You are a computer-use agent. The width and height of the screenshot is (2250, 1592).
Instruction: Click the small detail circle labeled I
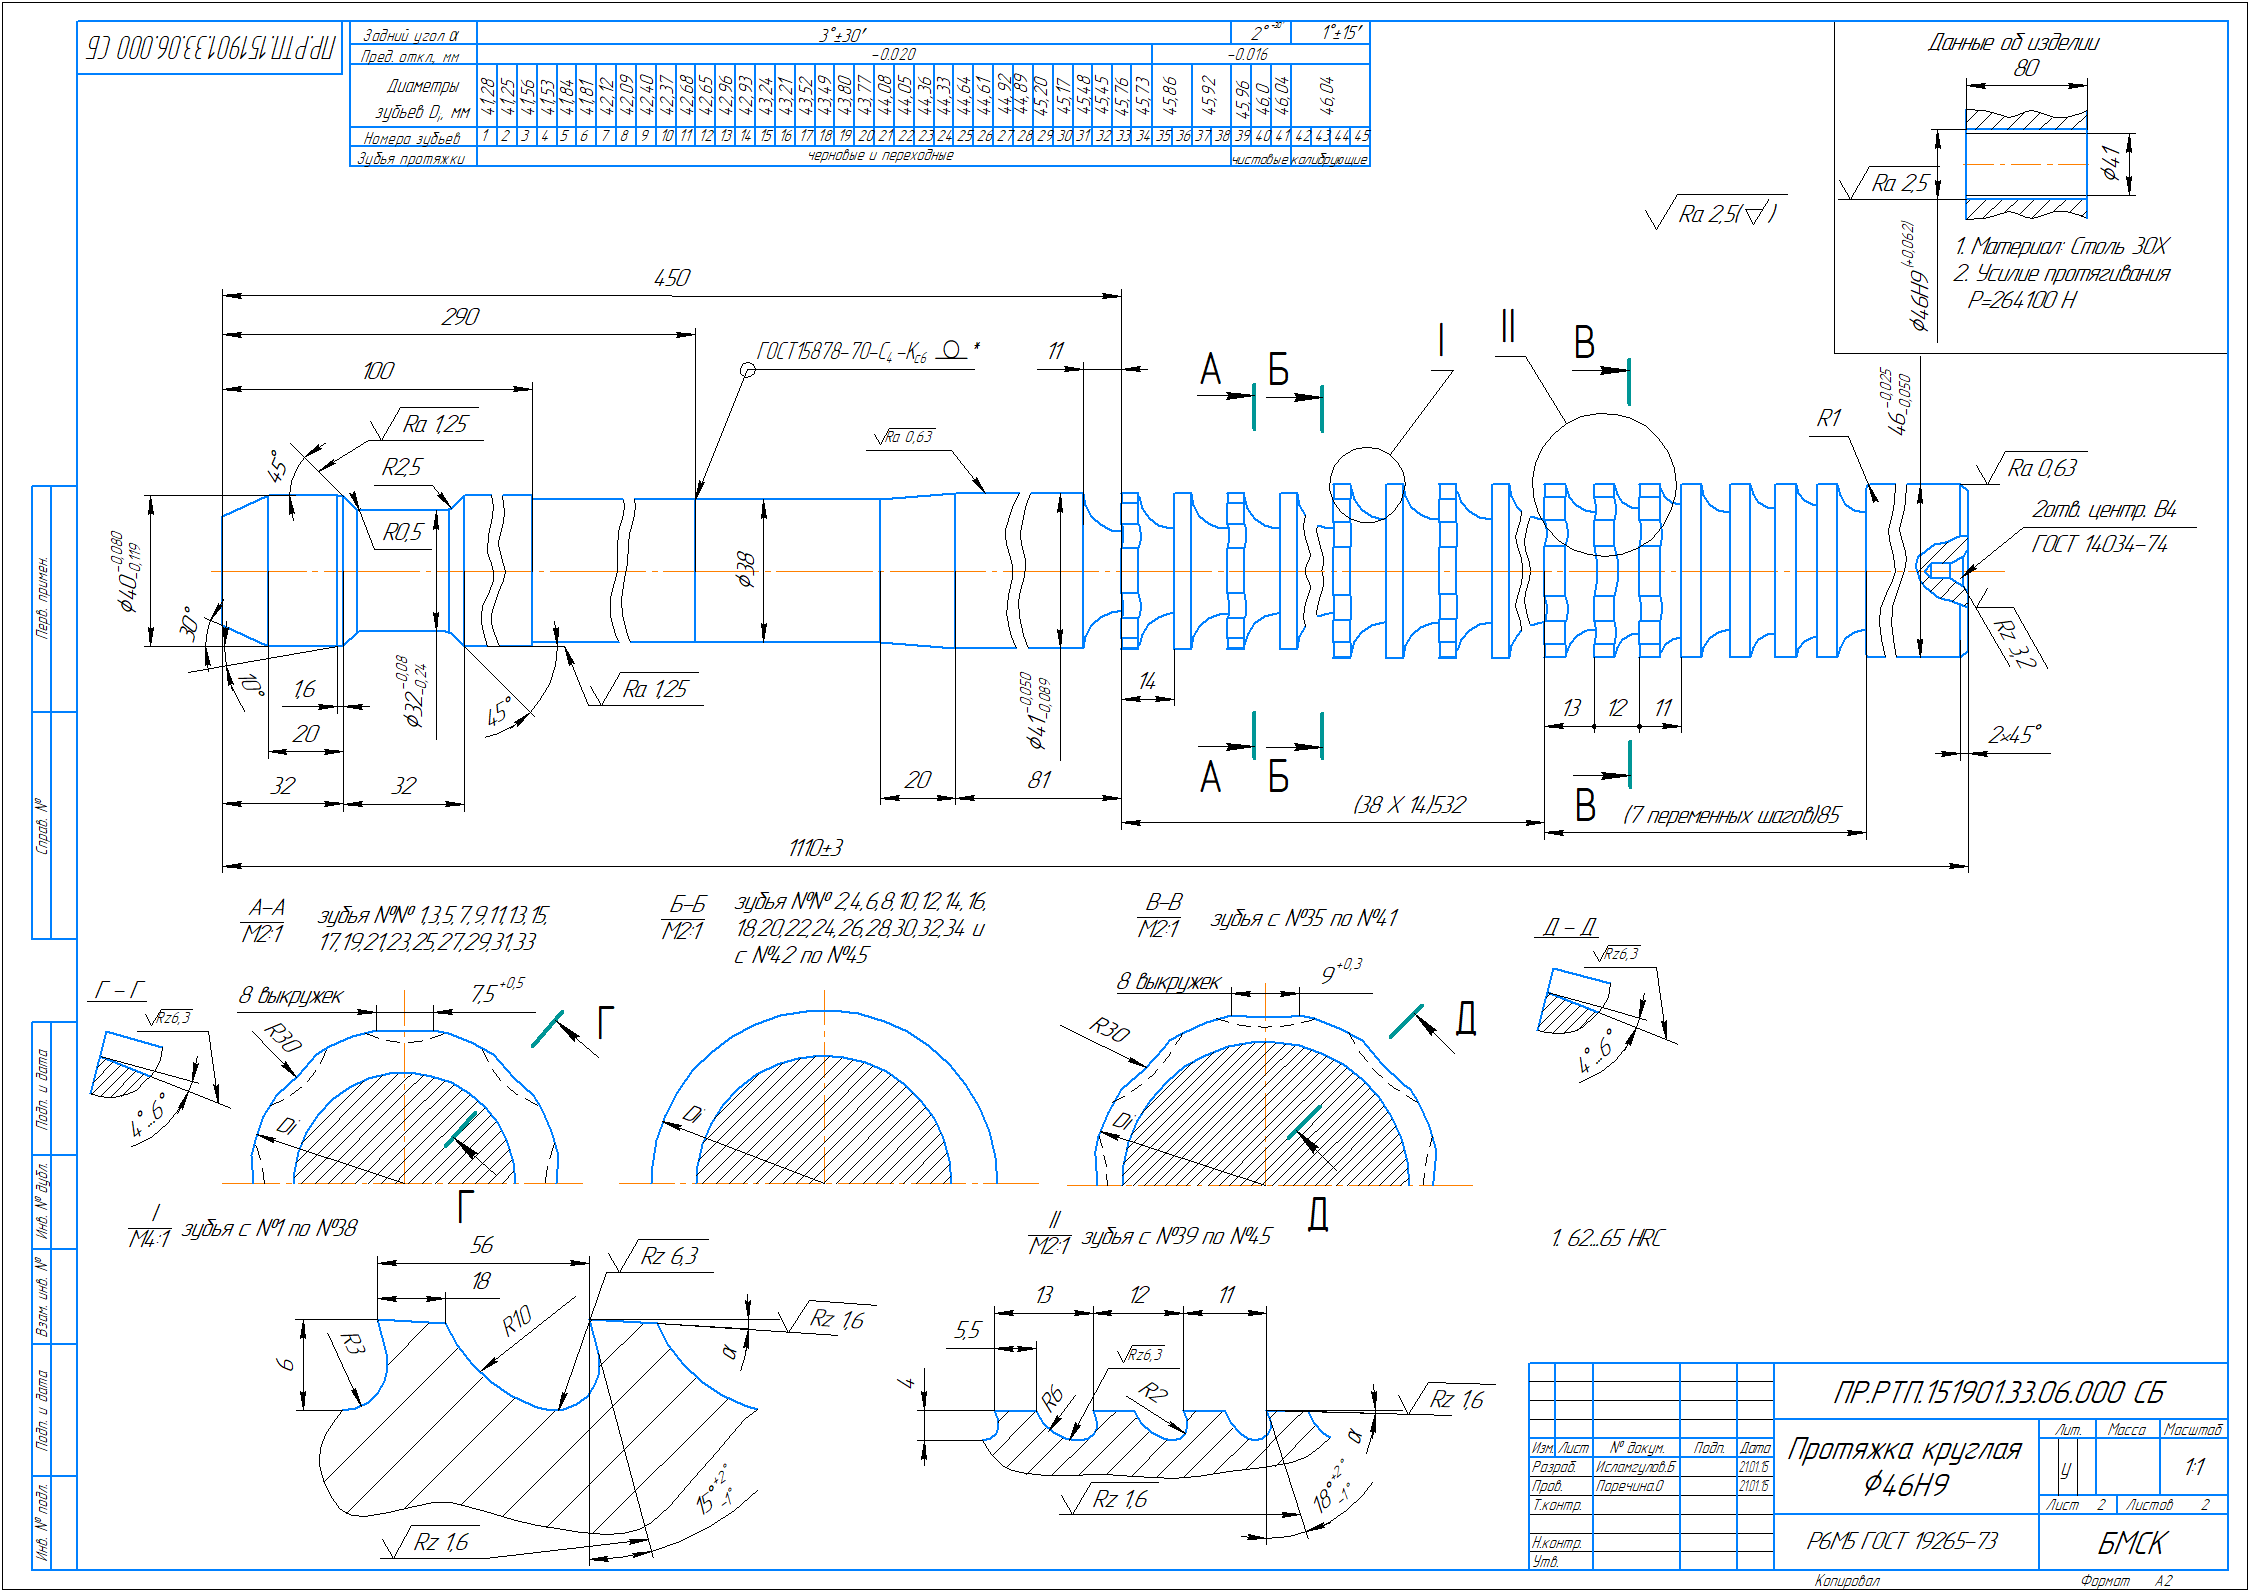(1367, 485)
